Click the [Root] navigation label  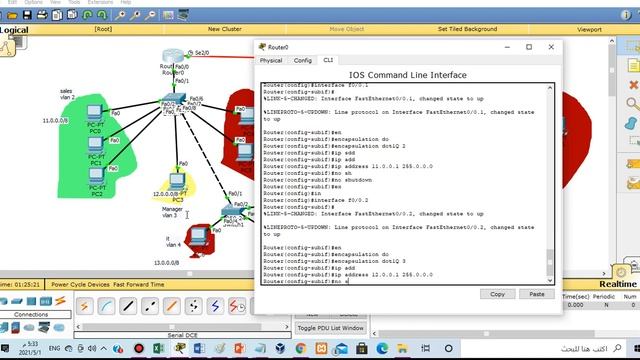[103, 29]
